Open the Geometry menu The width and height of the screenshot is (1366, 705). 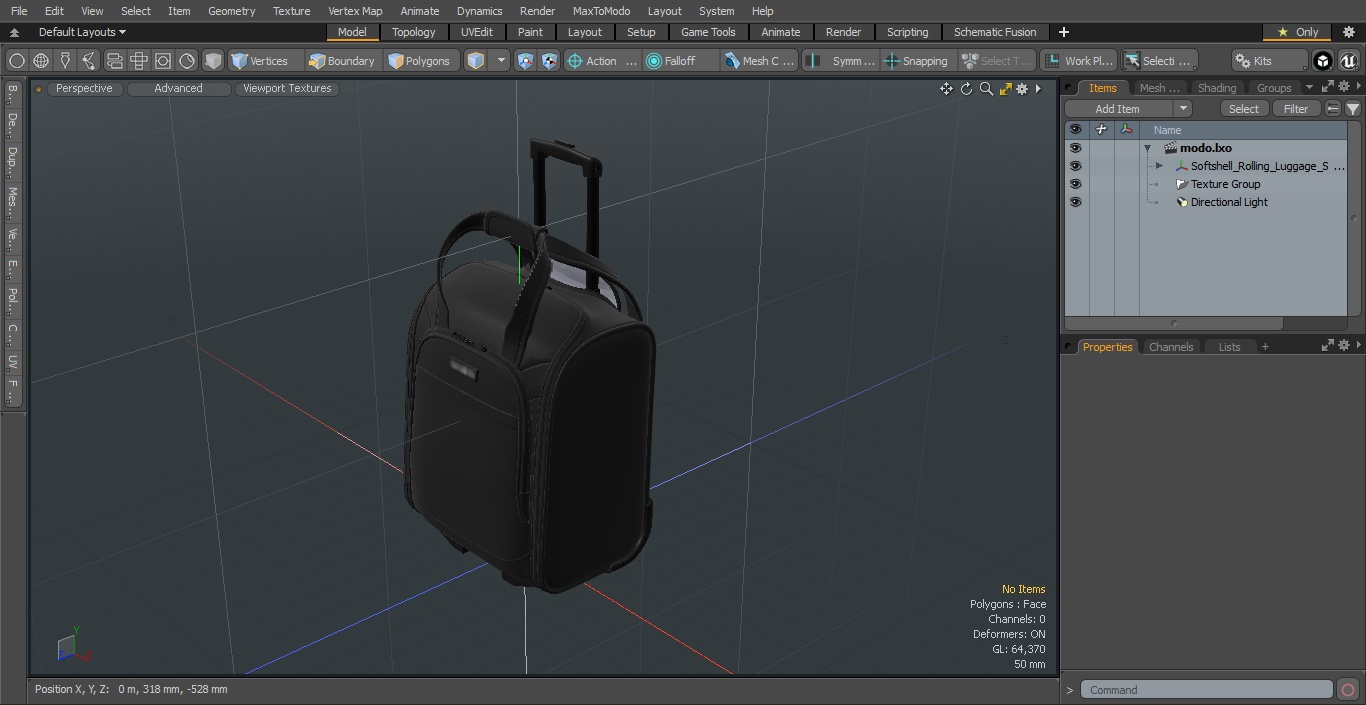[231, 11]
